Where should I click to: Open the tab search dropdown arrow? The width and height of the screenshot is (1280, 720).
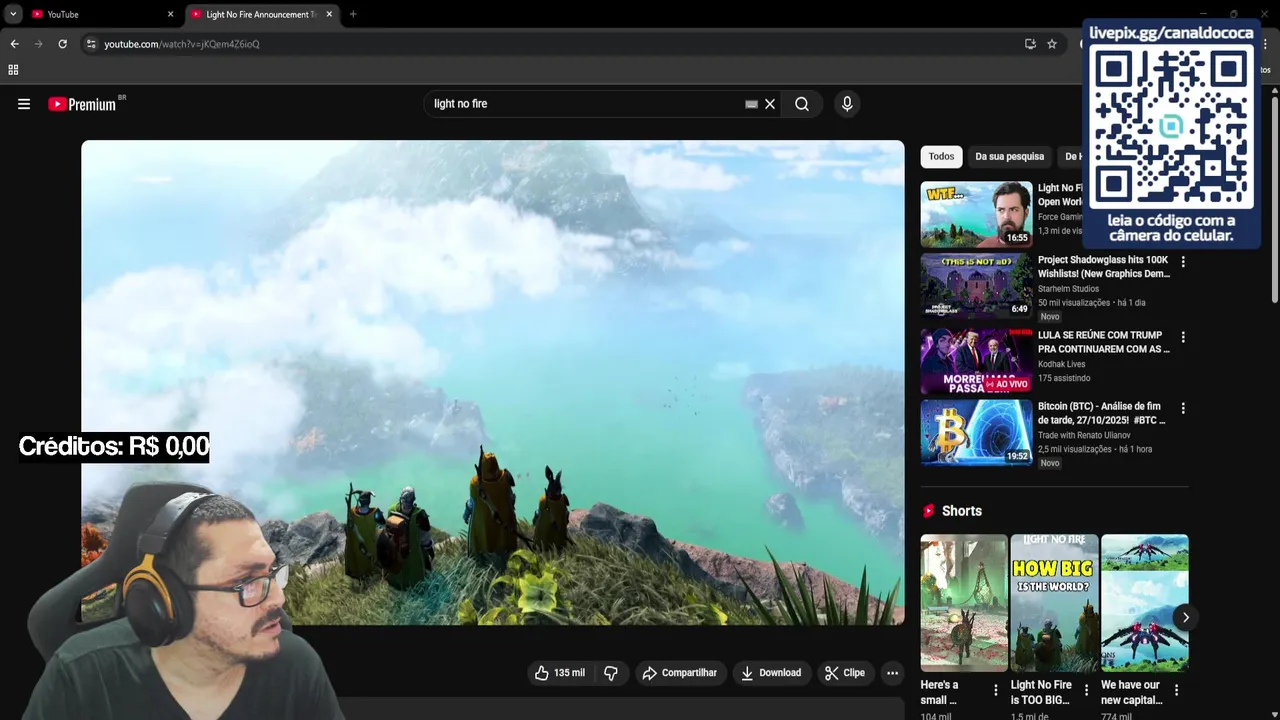pos(13,14)
